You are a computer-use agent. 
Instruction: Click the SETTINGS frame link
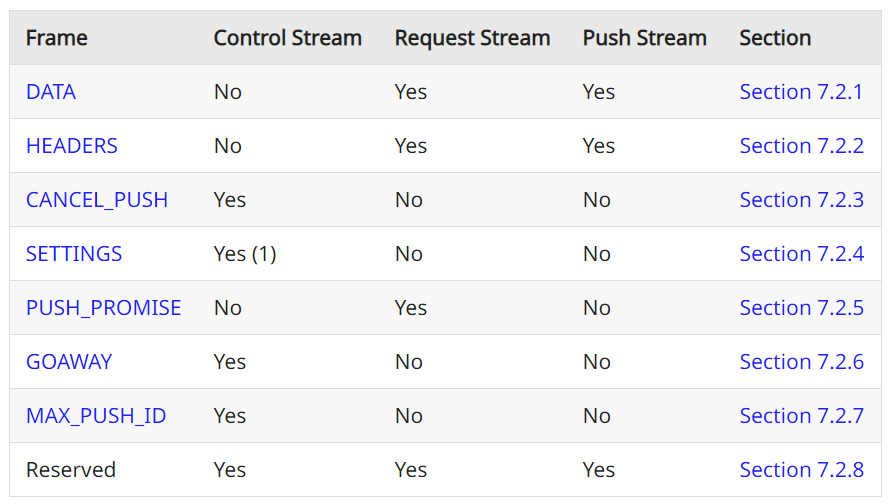coord(74,254)
